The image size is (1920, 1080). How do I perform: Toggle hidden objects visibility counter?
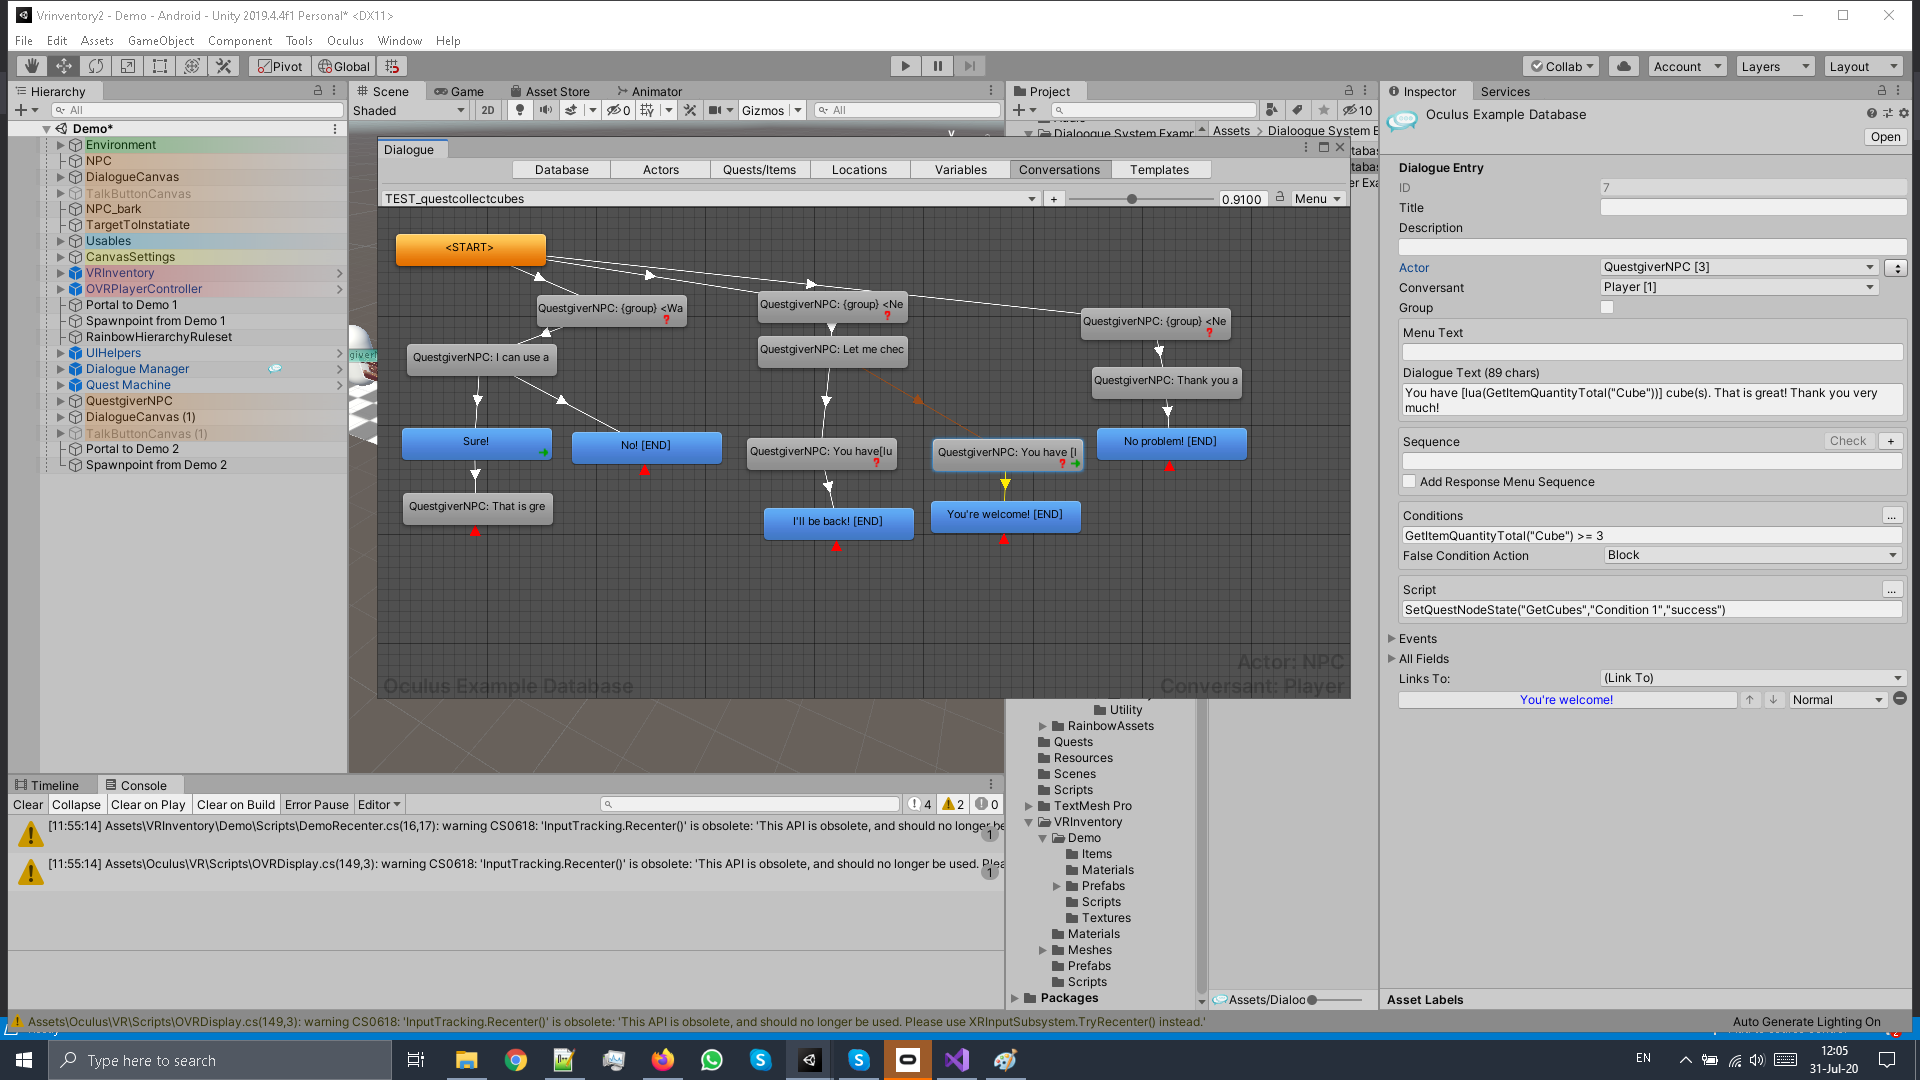tap(619, 110)
